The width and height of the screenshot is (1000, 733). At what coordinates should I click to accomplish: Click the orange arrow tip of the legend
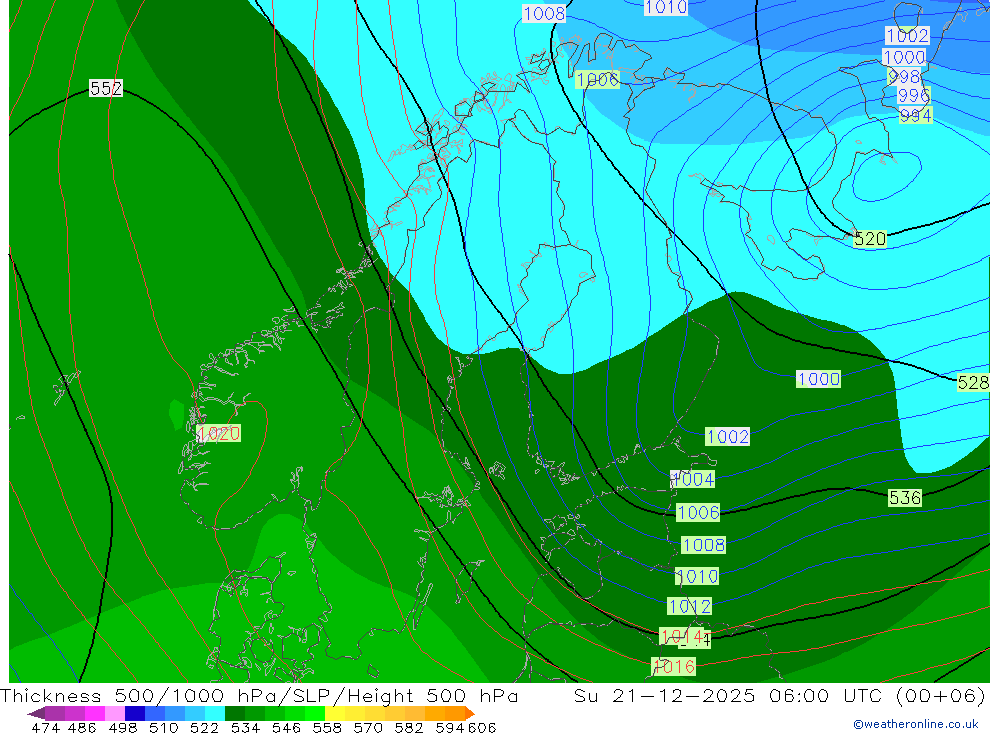(470, 713)
